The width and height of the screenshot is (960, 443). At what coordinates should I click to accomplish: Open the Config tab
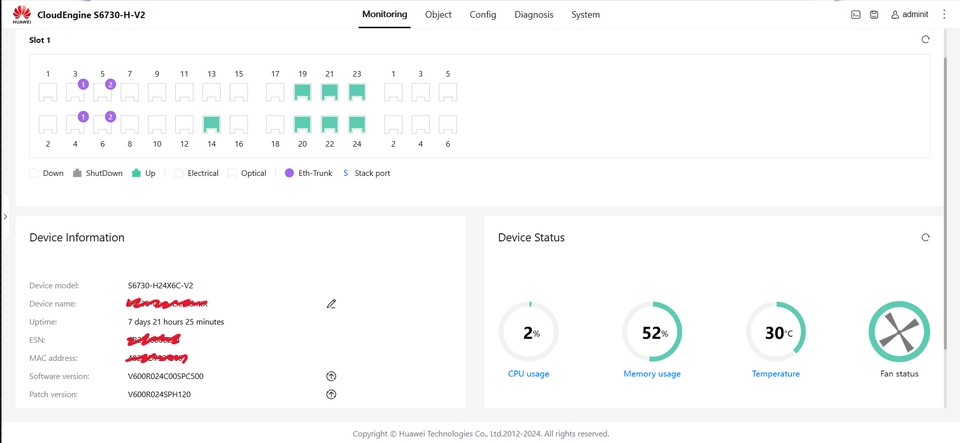(483, 15)
